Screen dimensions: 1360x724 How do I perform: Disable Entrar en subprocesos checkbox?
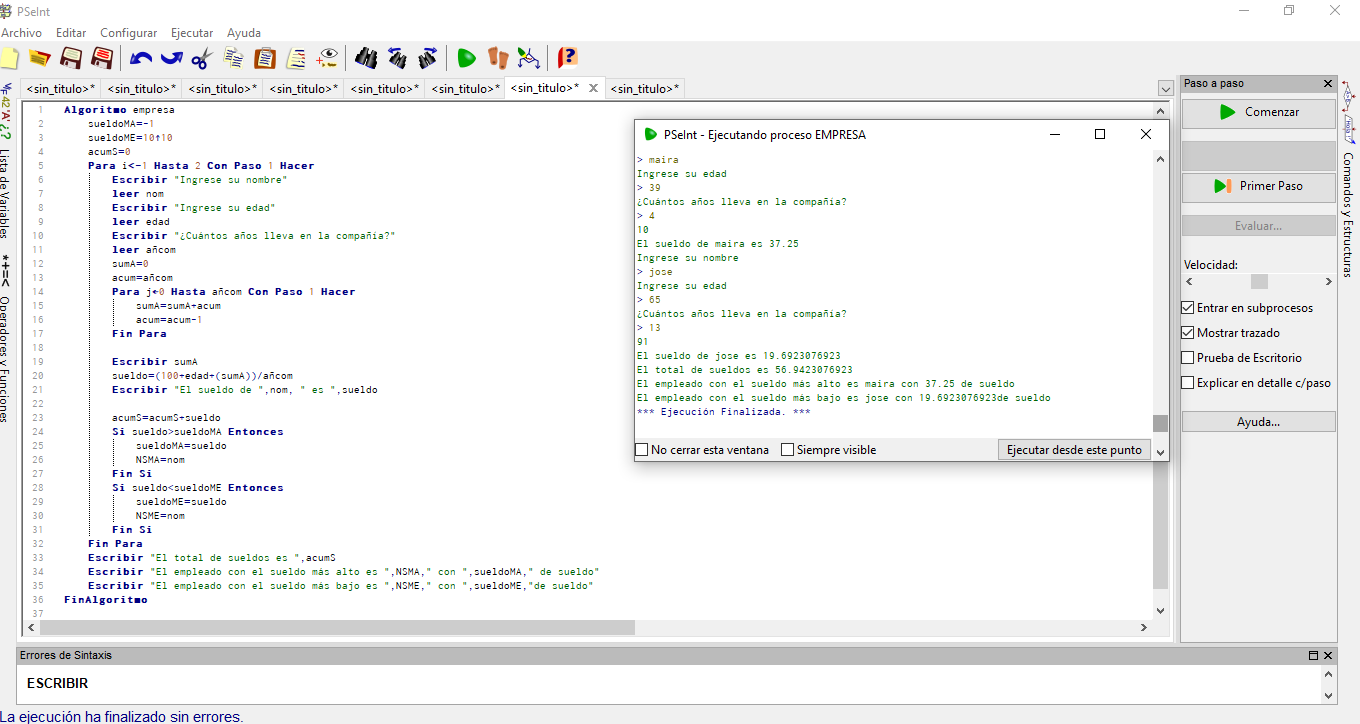(1188, 308)
